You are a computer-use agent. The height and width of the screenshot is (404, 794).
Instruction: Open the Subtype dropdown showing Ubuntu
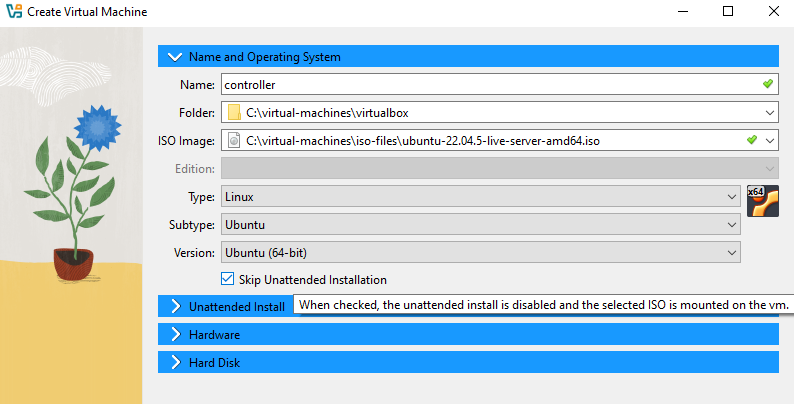pos(480,225)
